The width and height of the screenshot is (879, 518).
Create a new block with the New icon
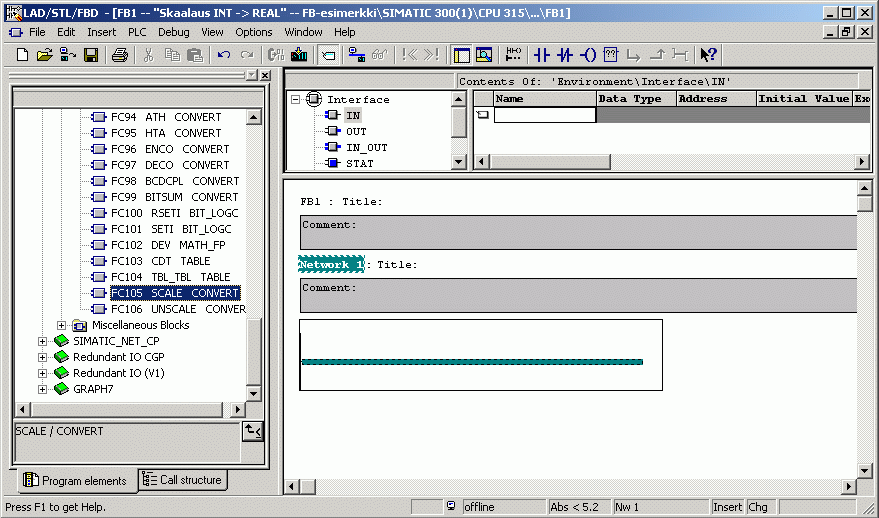[22, 54]
